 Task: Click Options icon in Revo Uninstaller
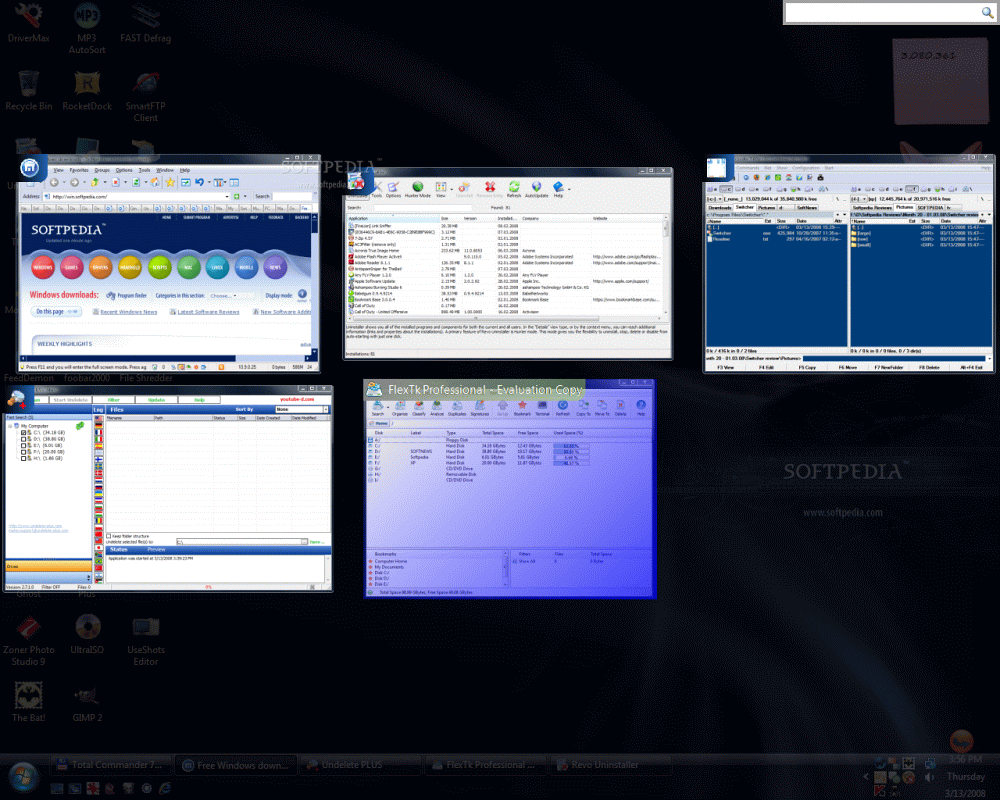(x=393, y=189)
